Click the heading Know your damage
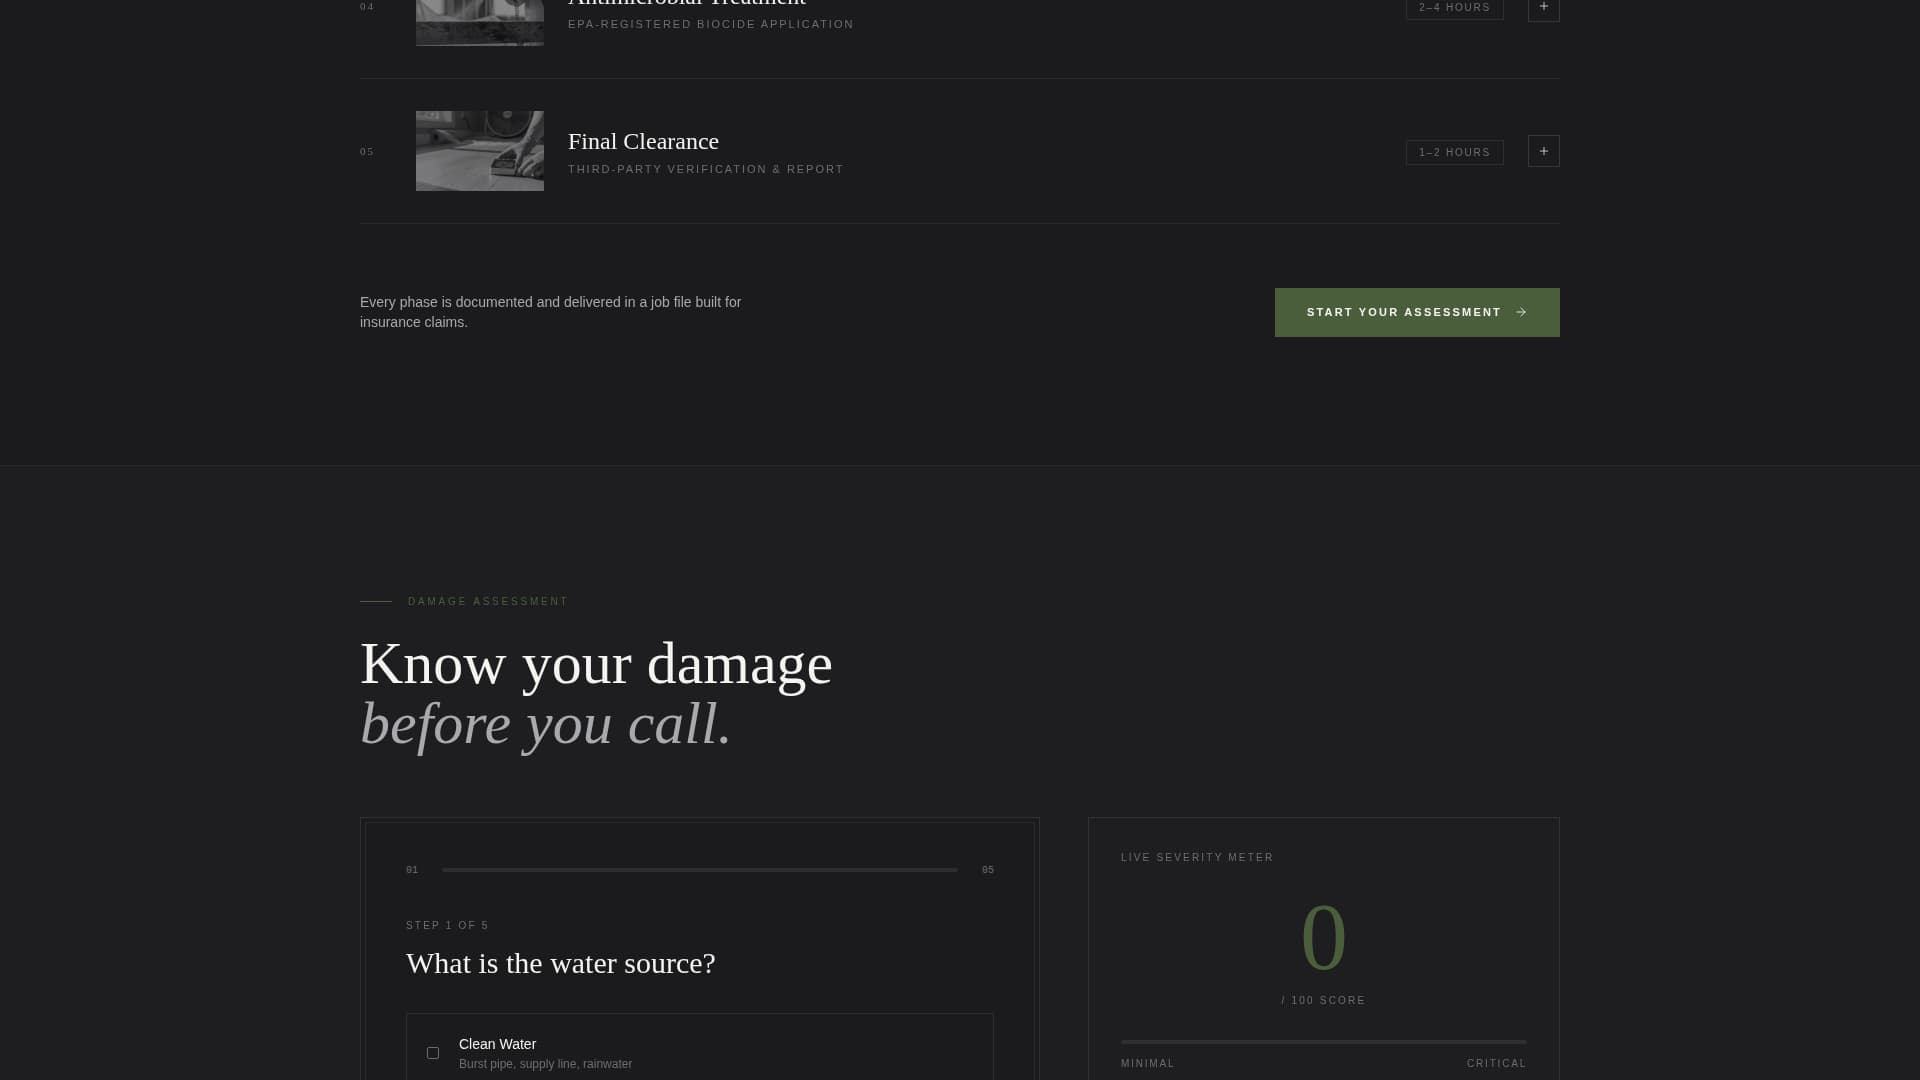This screenshot has width=1920, height=1080. tap(596, 663)
